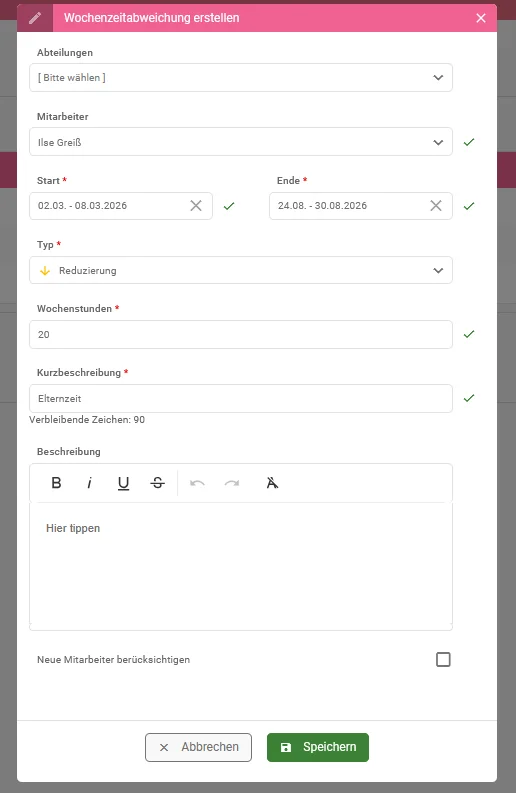The image size is (516, 793).
Task: Focus the Wochenstunden input field
Action: tap(241, 334)
